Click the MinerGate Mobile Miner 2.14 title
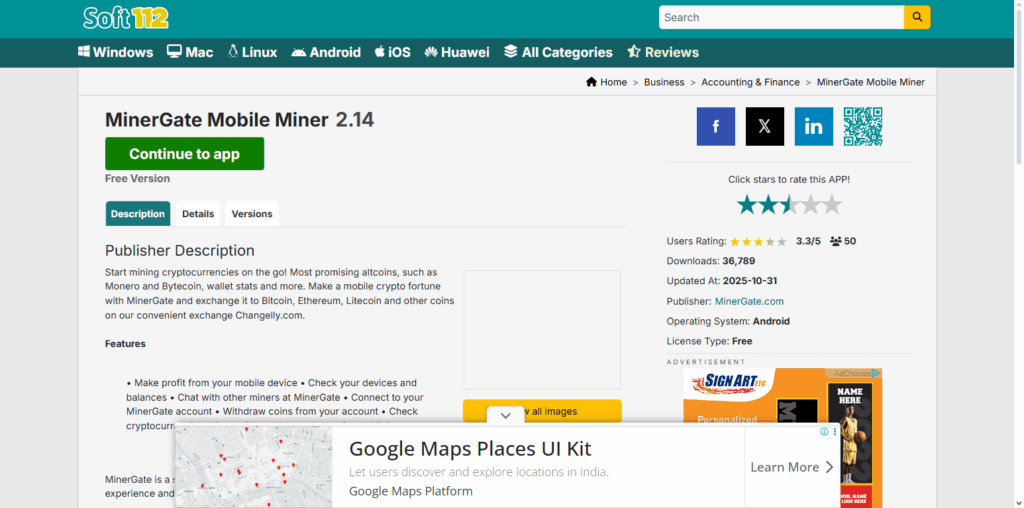This screenshot has width=1024, height=508. point(240,120)
